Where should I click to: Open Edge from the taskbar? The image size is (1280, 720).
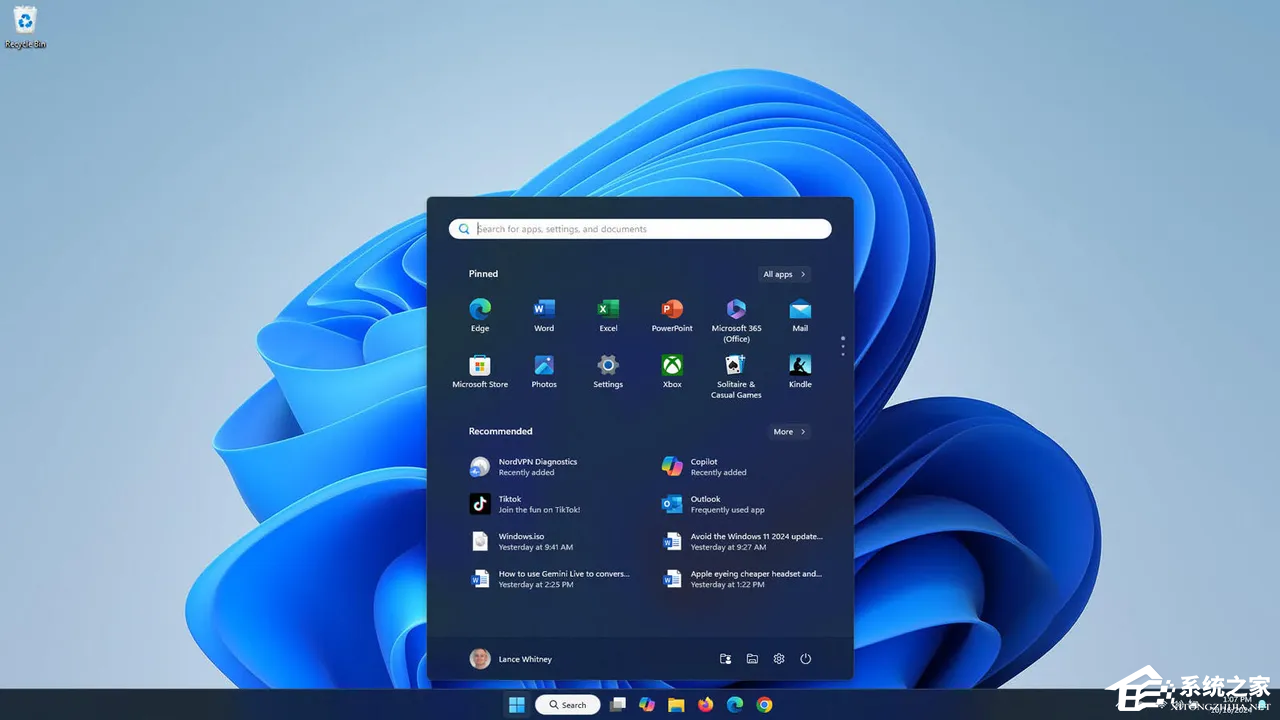[x=735, y=705]
